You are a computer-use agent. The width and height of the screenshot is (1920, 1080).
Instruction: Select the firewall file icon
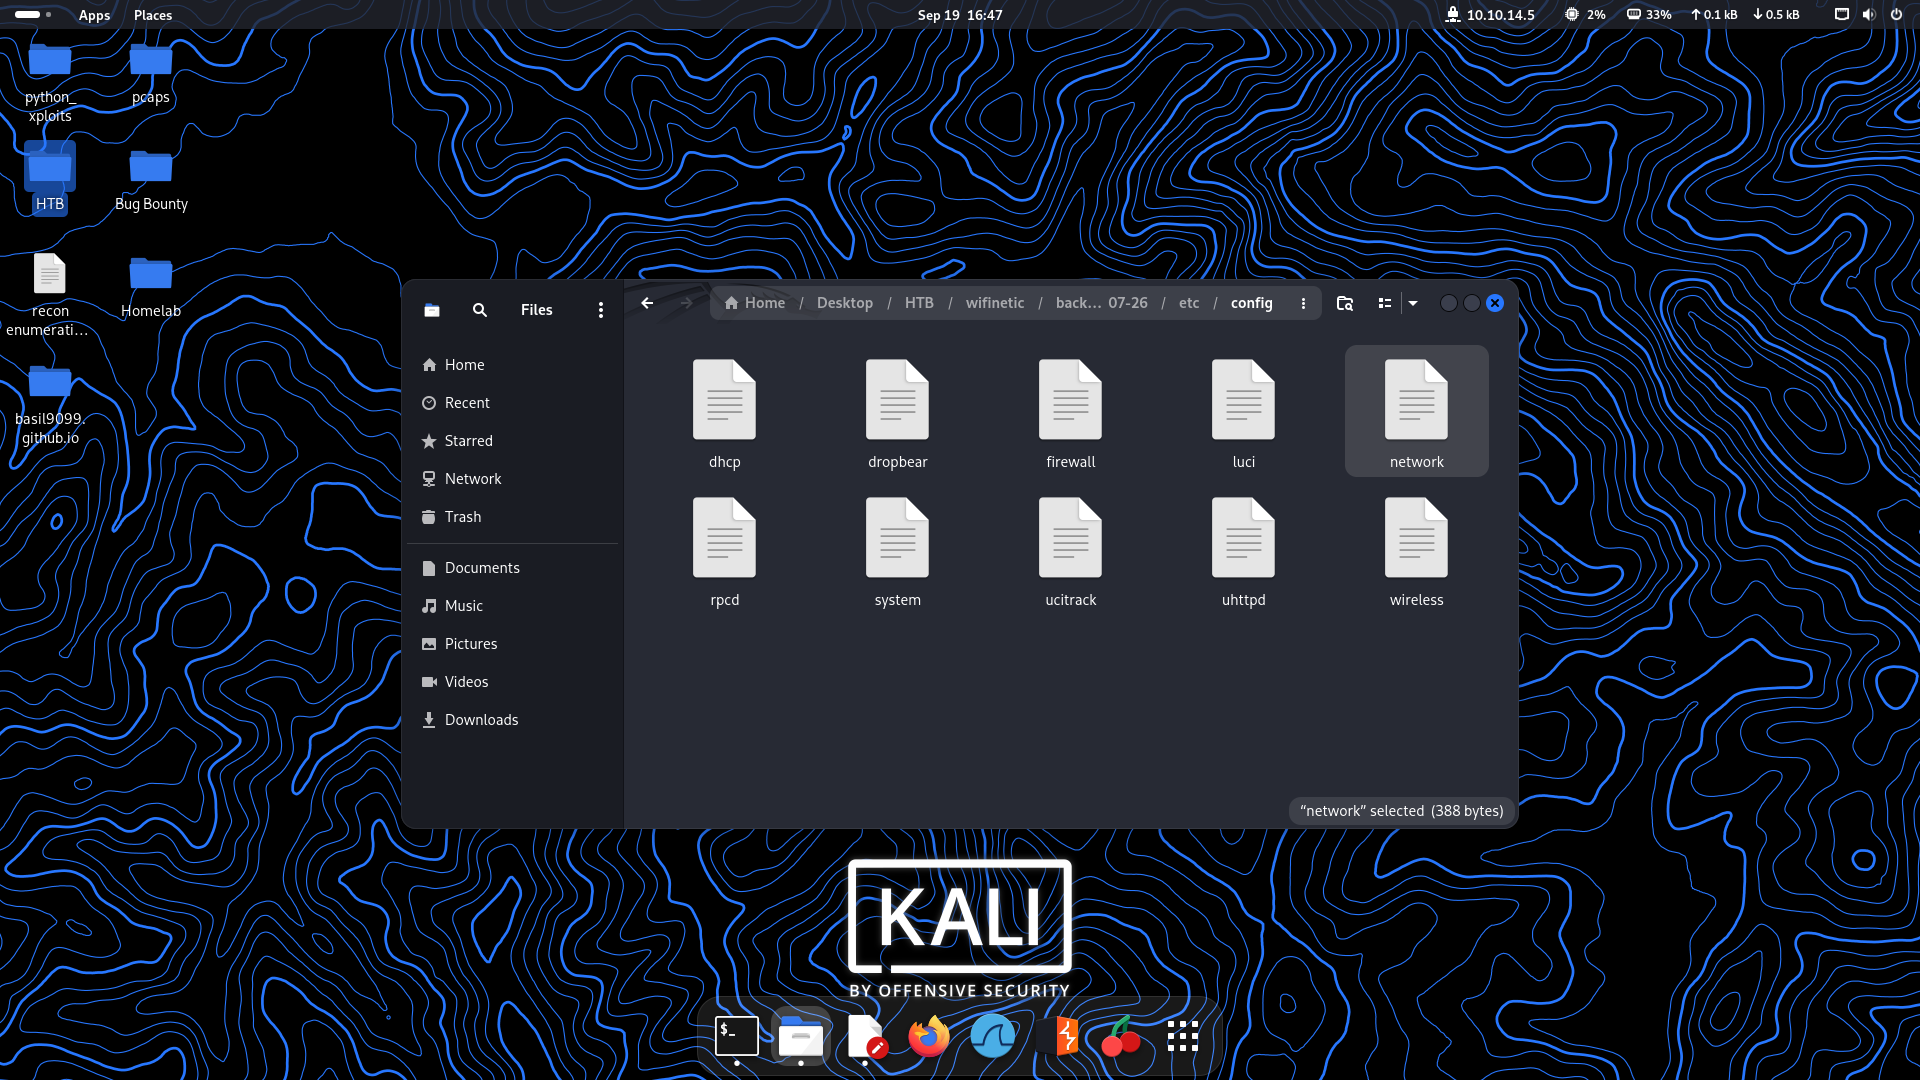(x=1070, y=400)
